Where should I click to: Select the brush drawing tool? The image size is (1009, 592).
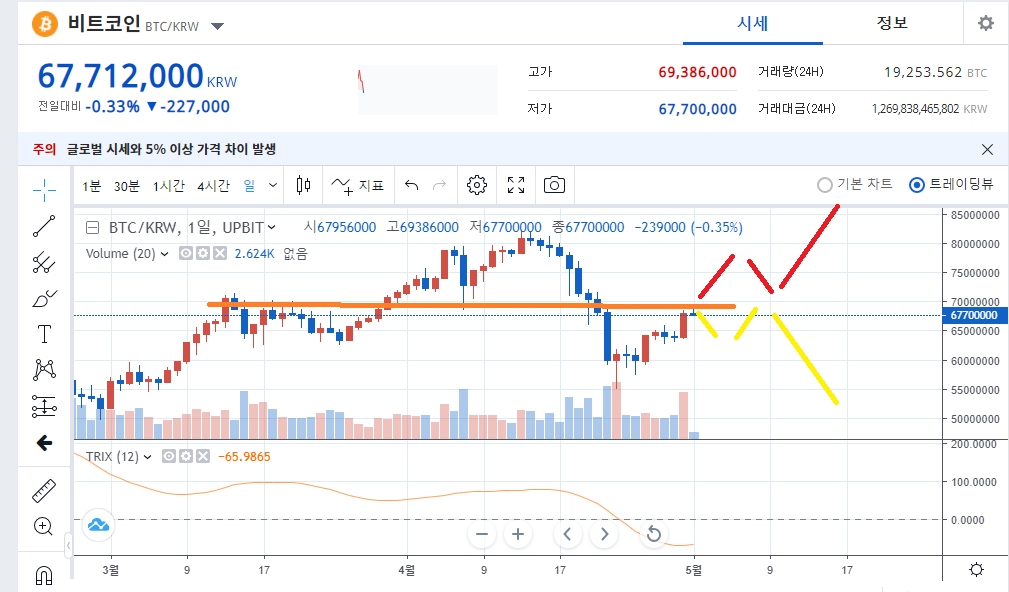tap(44, 299)
